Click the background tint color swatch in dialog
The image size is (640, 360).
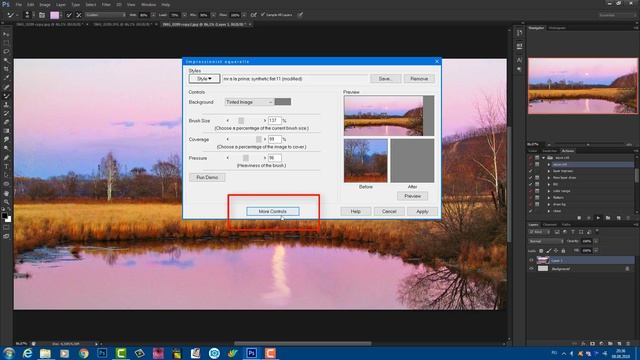click(x=283, y=102)
